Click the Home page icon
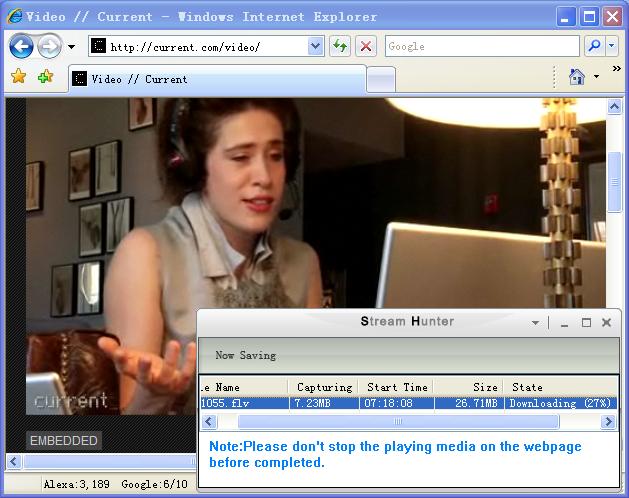 pos(576,77)
